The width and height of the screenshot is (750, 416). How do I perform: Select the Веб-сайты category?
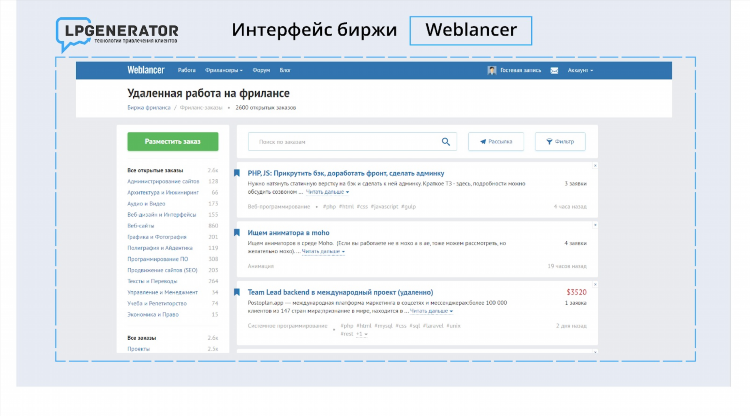141,226
